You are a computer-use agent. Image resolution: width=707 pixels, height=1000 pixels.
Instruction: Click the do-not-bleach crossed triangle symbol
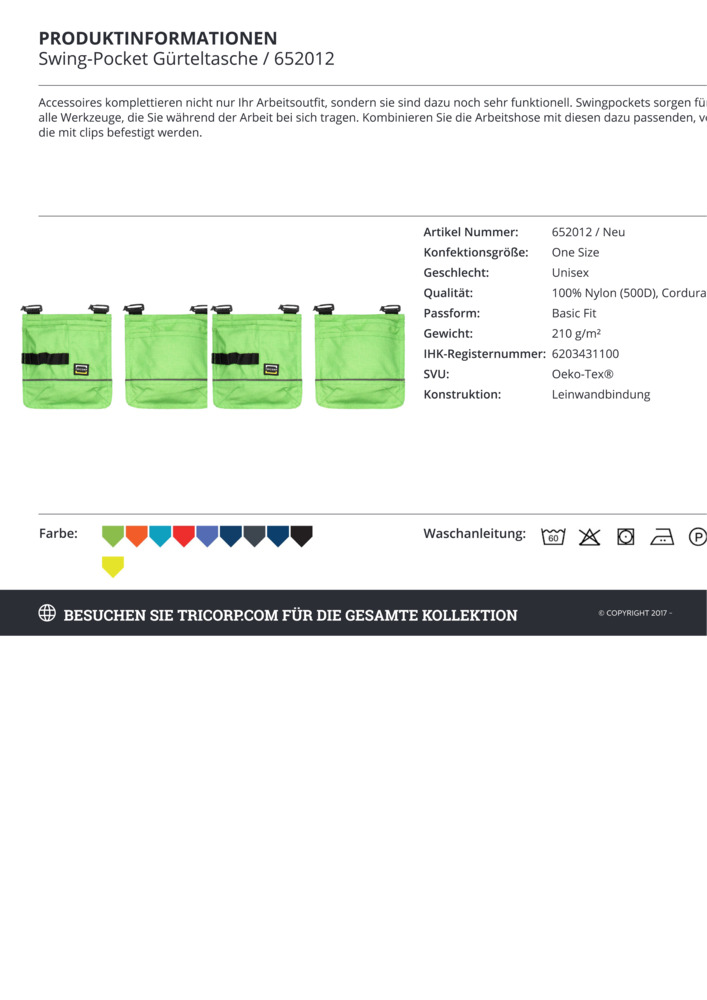tap(589, 537)
